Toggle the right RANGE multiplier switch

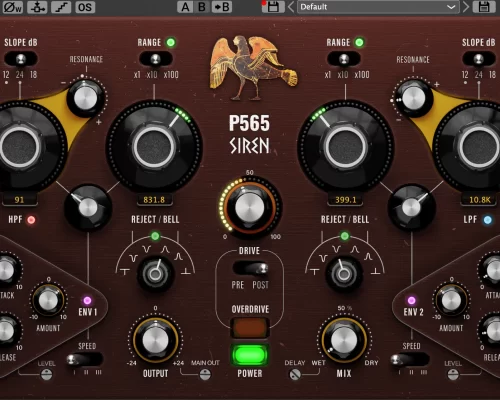tap(344, 59)
